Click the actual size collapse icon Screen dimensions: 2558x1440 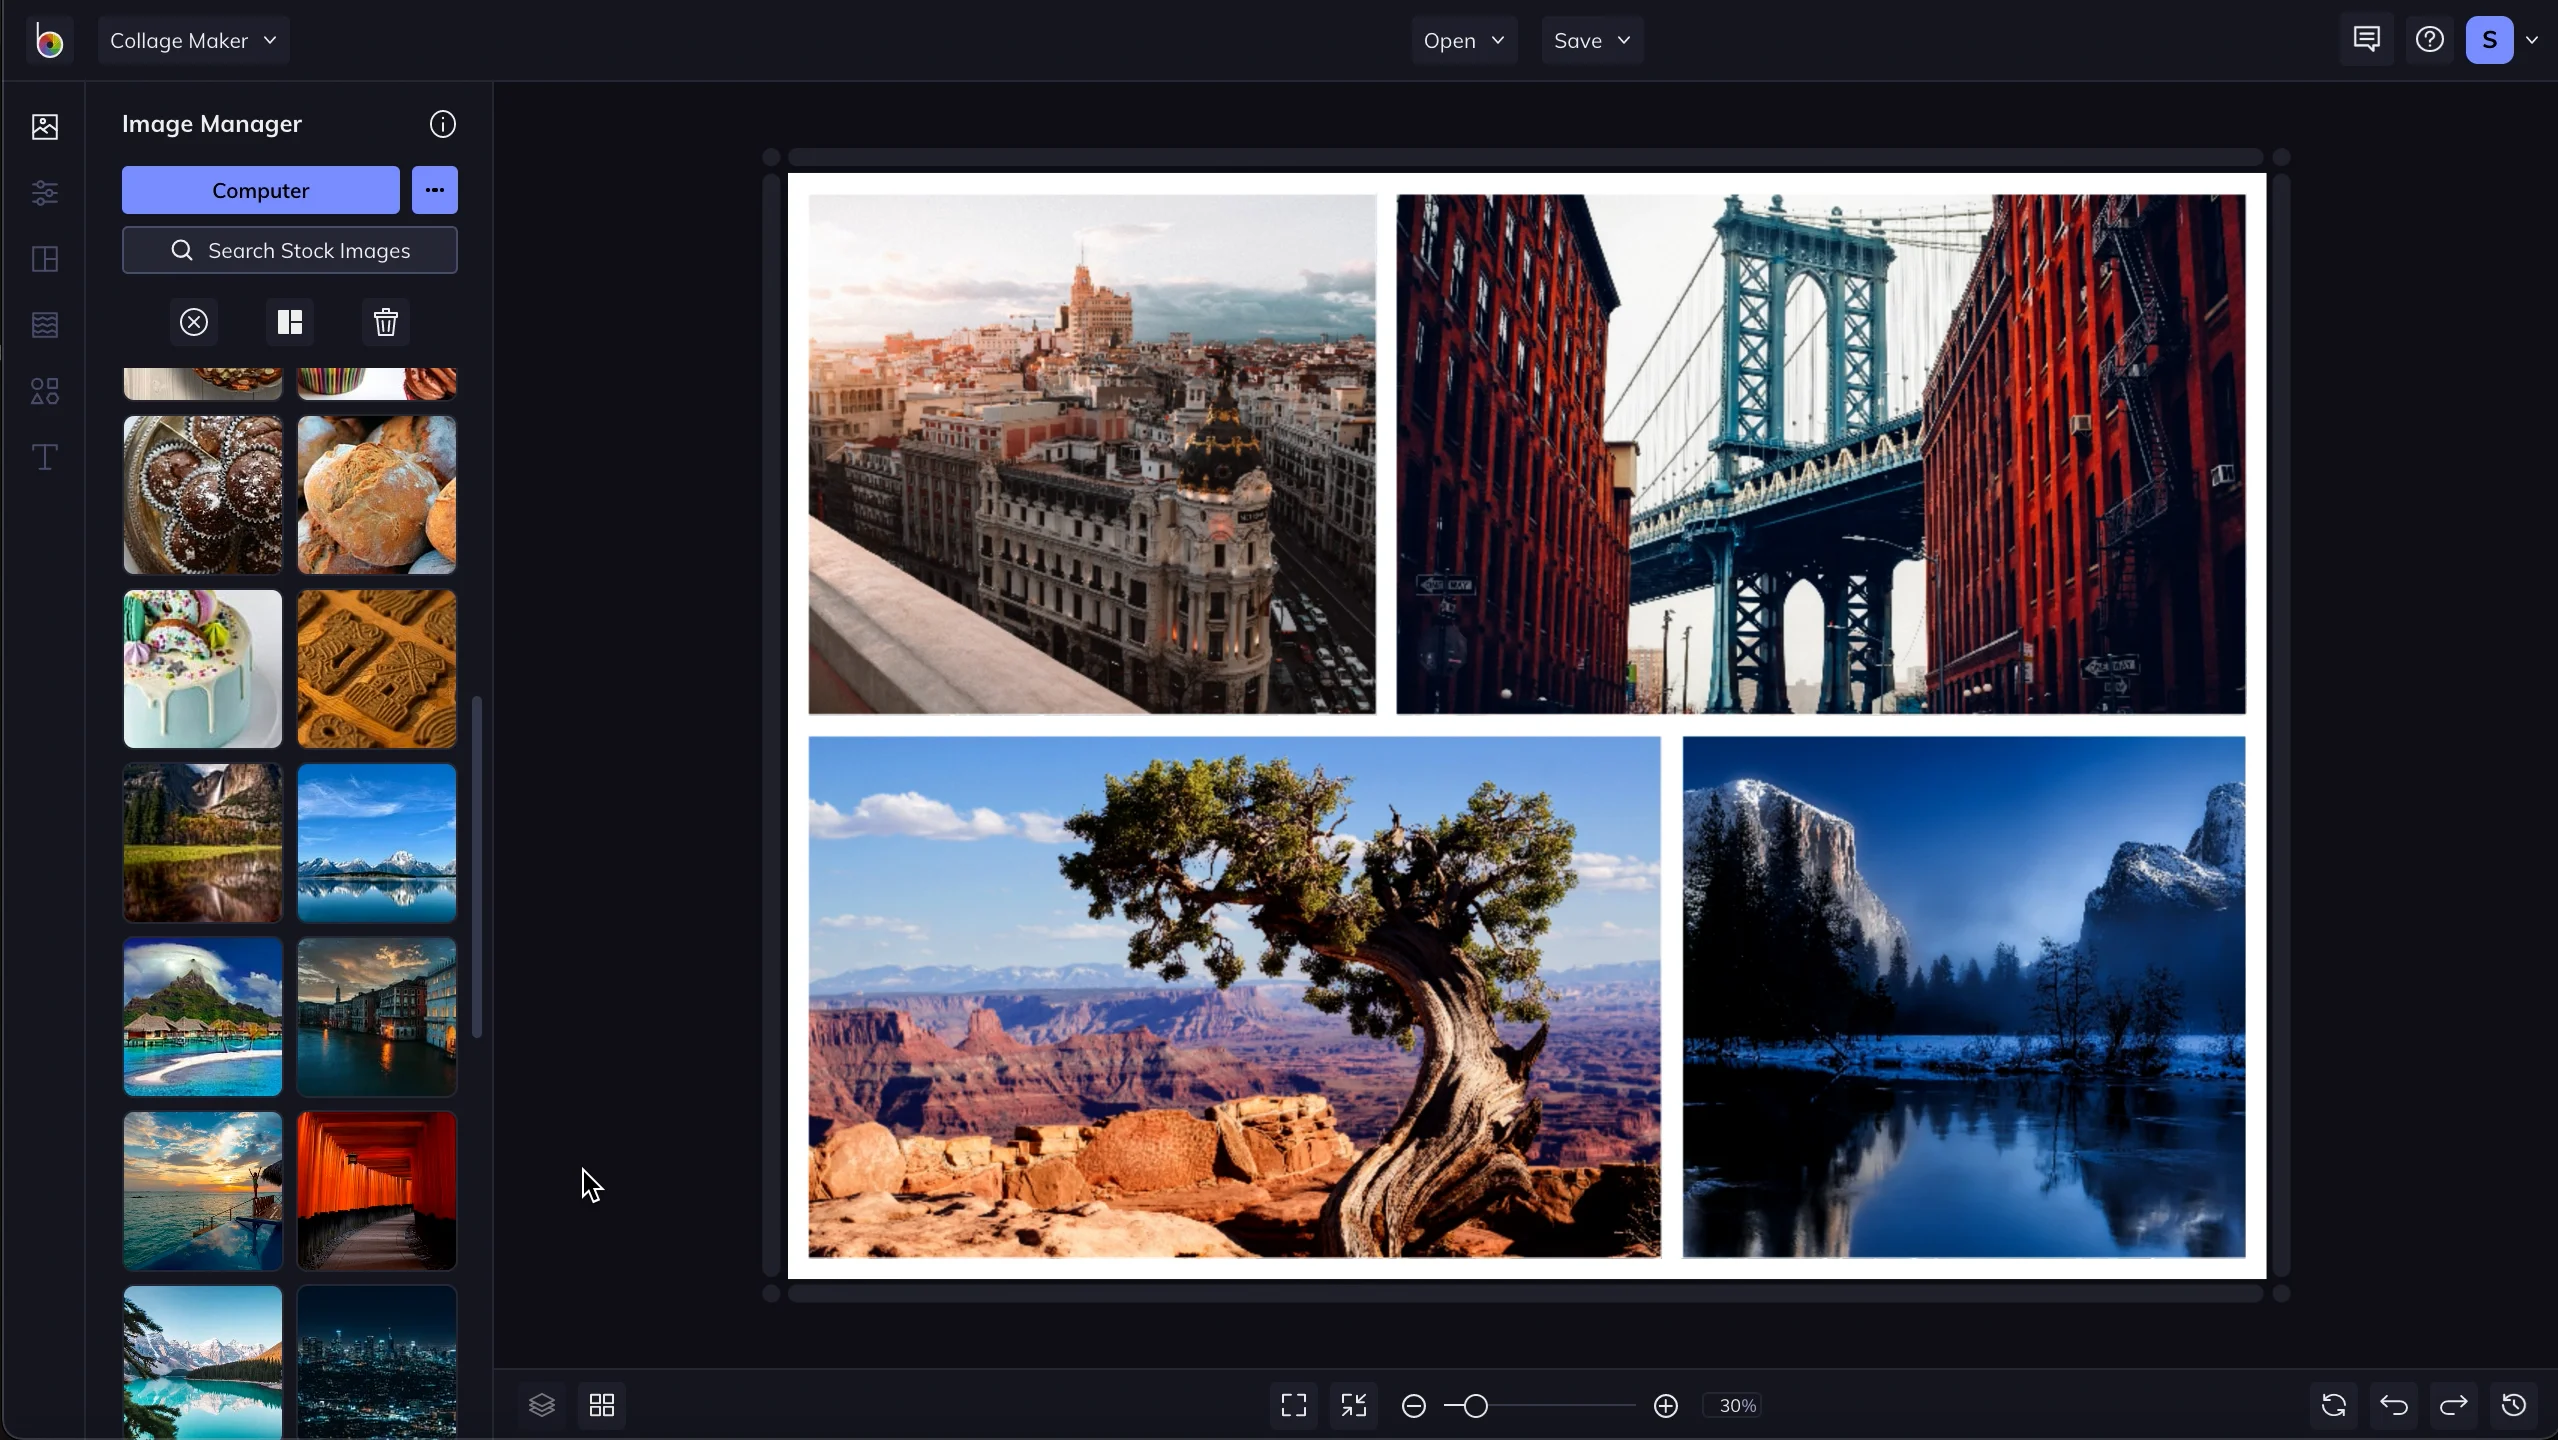pos(1354,1405)
